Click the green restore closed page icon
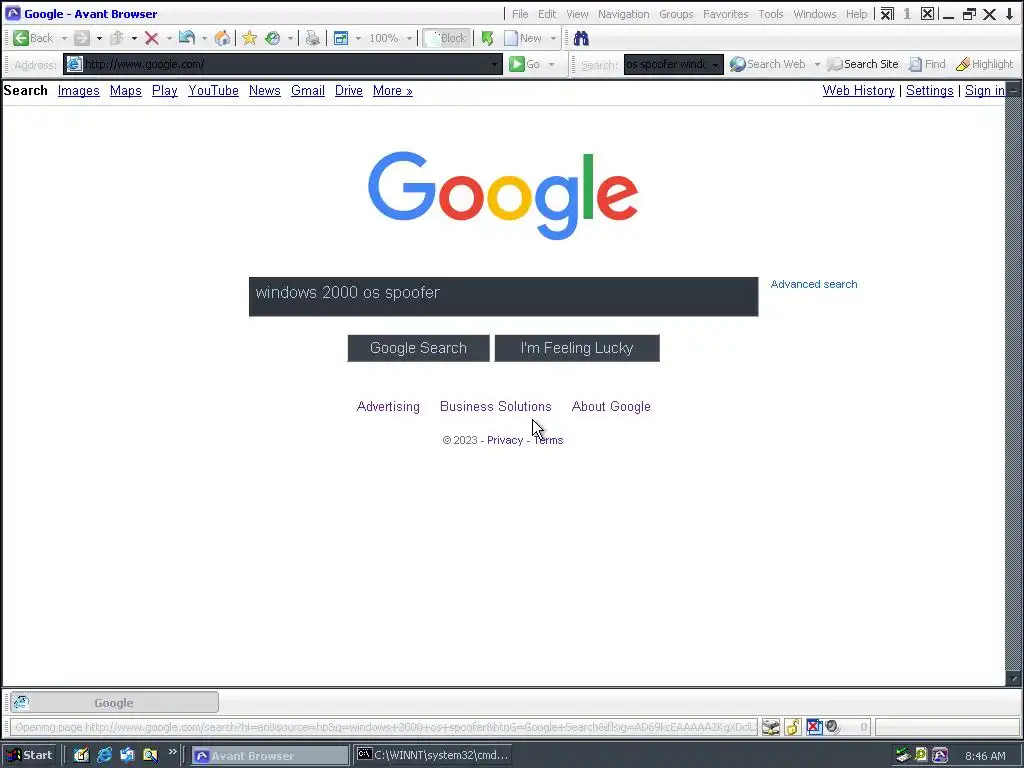The image size is (1024, 768). [487, 39]
